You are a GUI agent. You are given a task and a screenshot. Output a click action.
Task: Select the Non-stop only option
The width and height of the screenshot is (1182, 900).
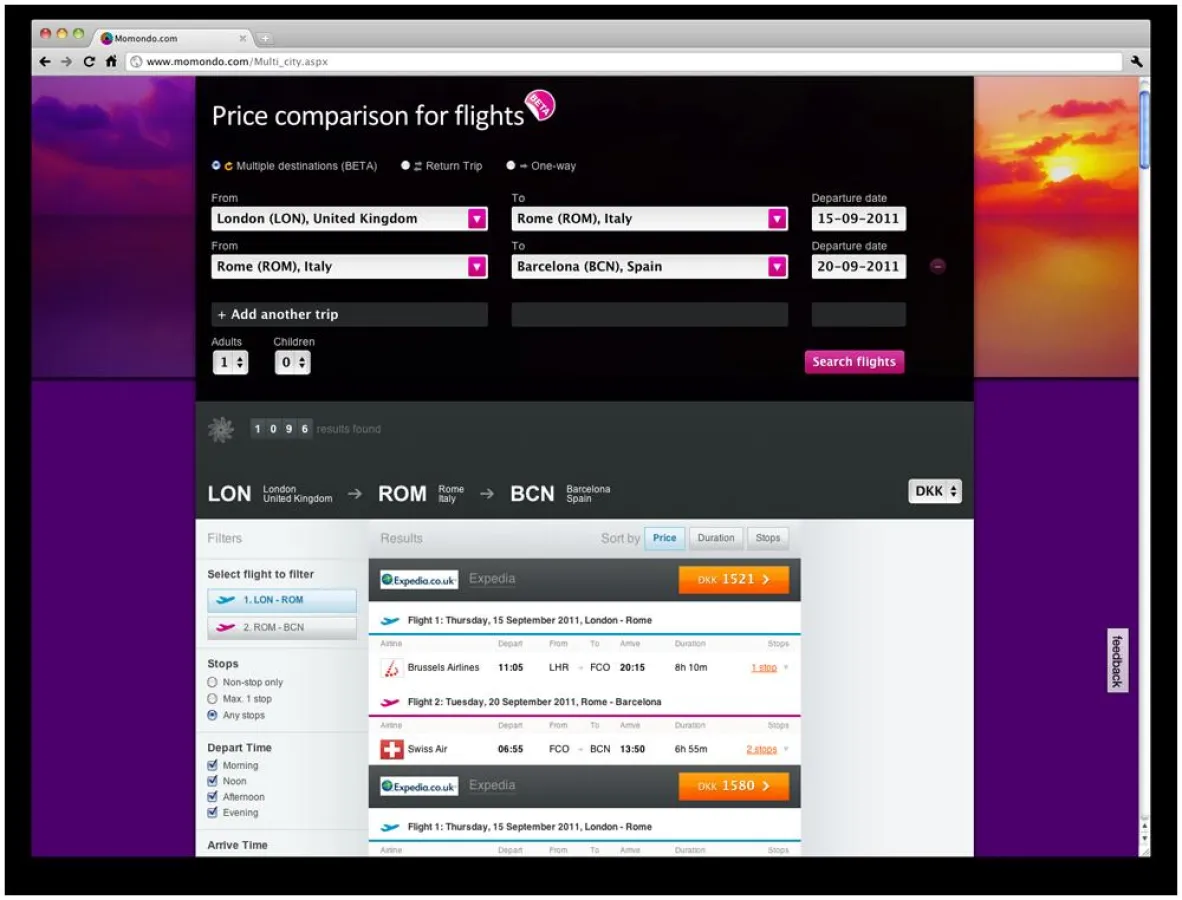click(x=212, y=682)
